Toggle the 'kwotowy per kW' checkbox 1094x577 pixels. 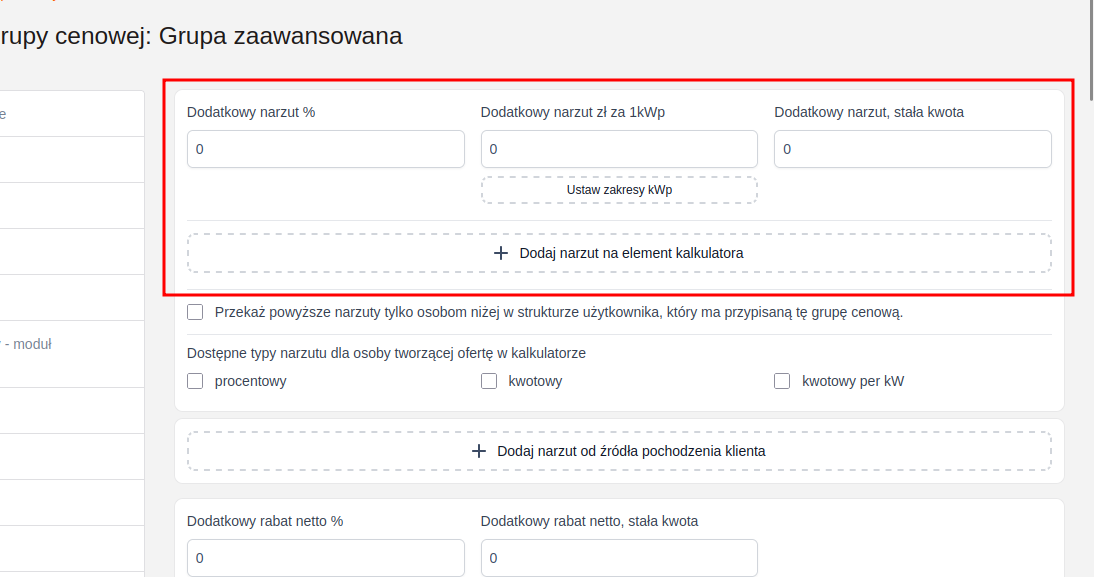click(x=782, y=381)
